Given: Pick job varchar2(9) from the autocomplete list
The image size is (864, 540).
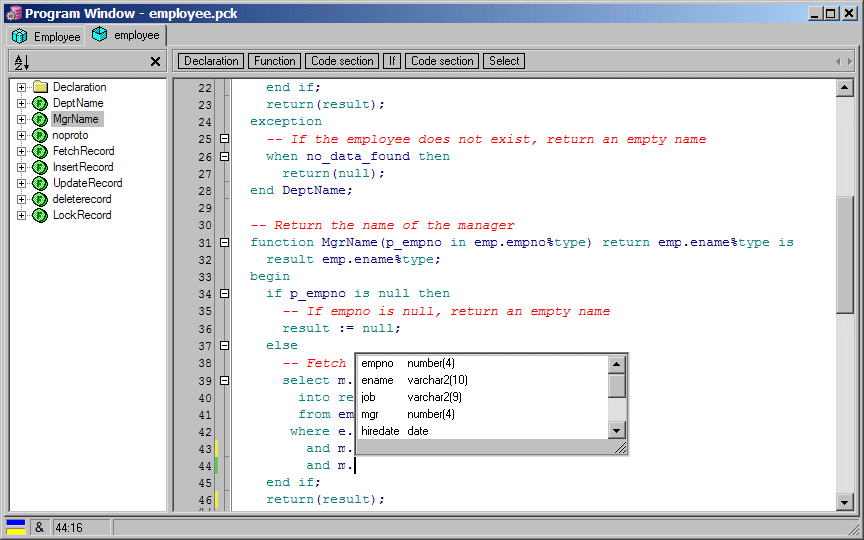Looking at the screenshot, I should [483, 397].
